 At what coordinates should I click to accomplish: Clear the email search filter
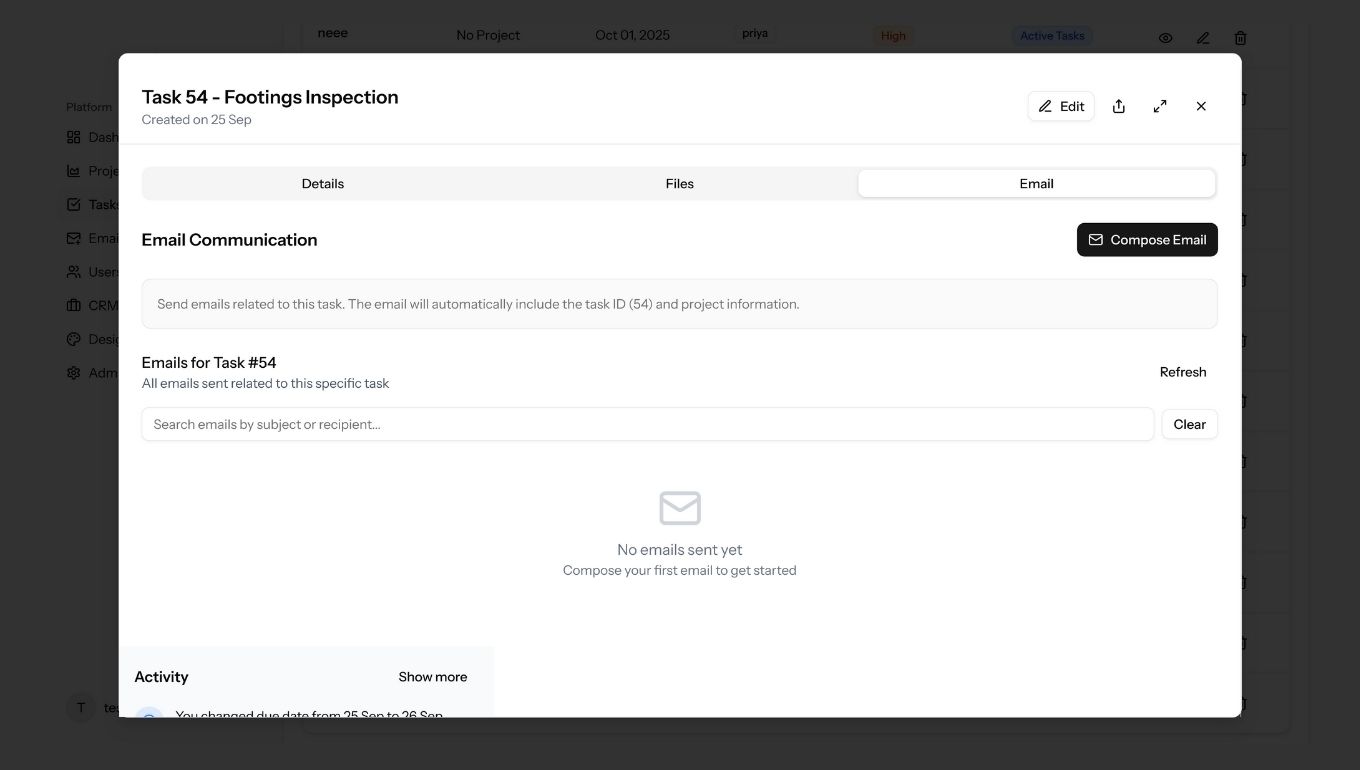[x=1189, y=424]
